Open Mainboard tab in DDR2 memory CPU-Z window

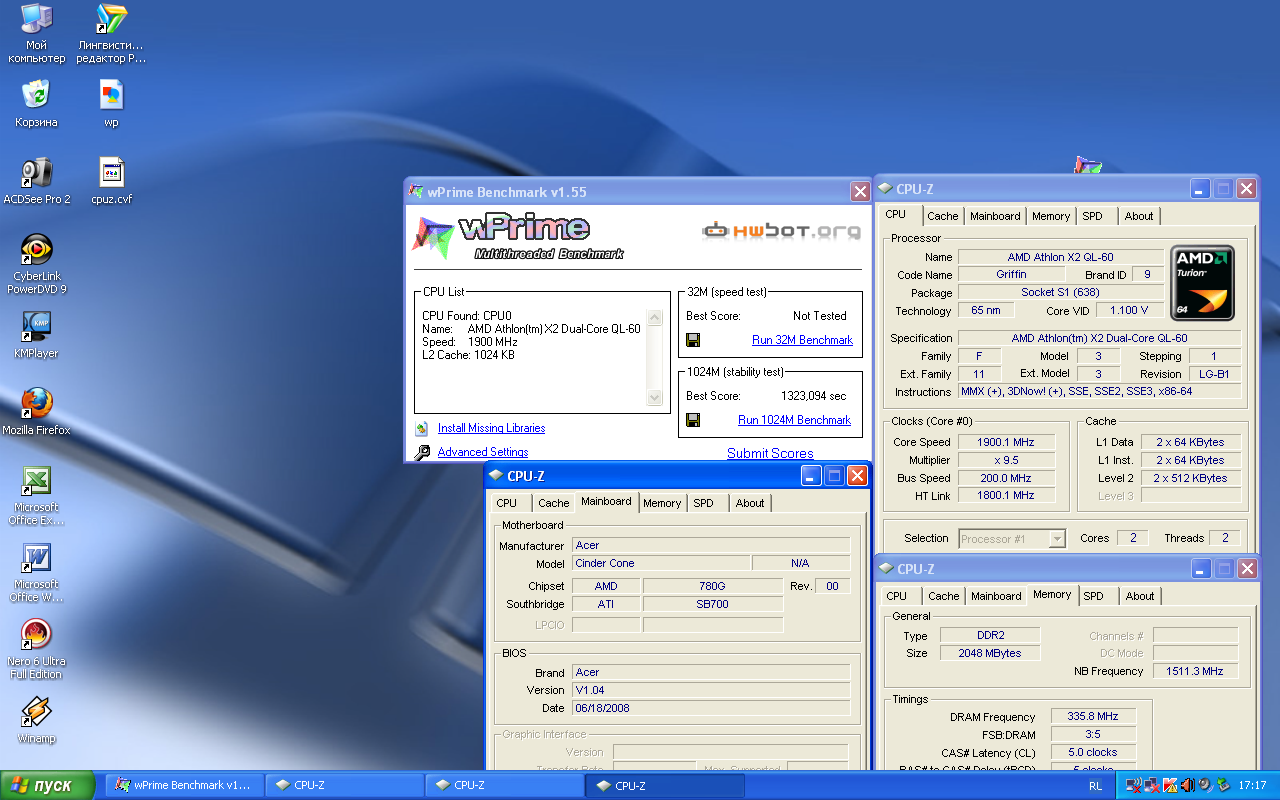pos(996,596)
